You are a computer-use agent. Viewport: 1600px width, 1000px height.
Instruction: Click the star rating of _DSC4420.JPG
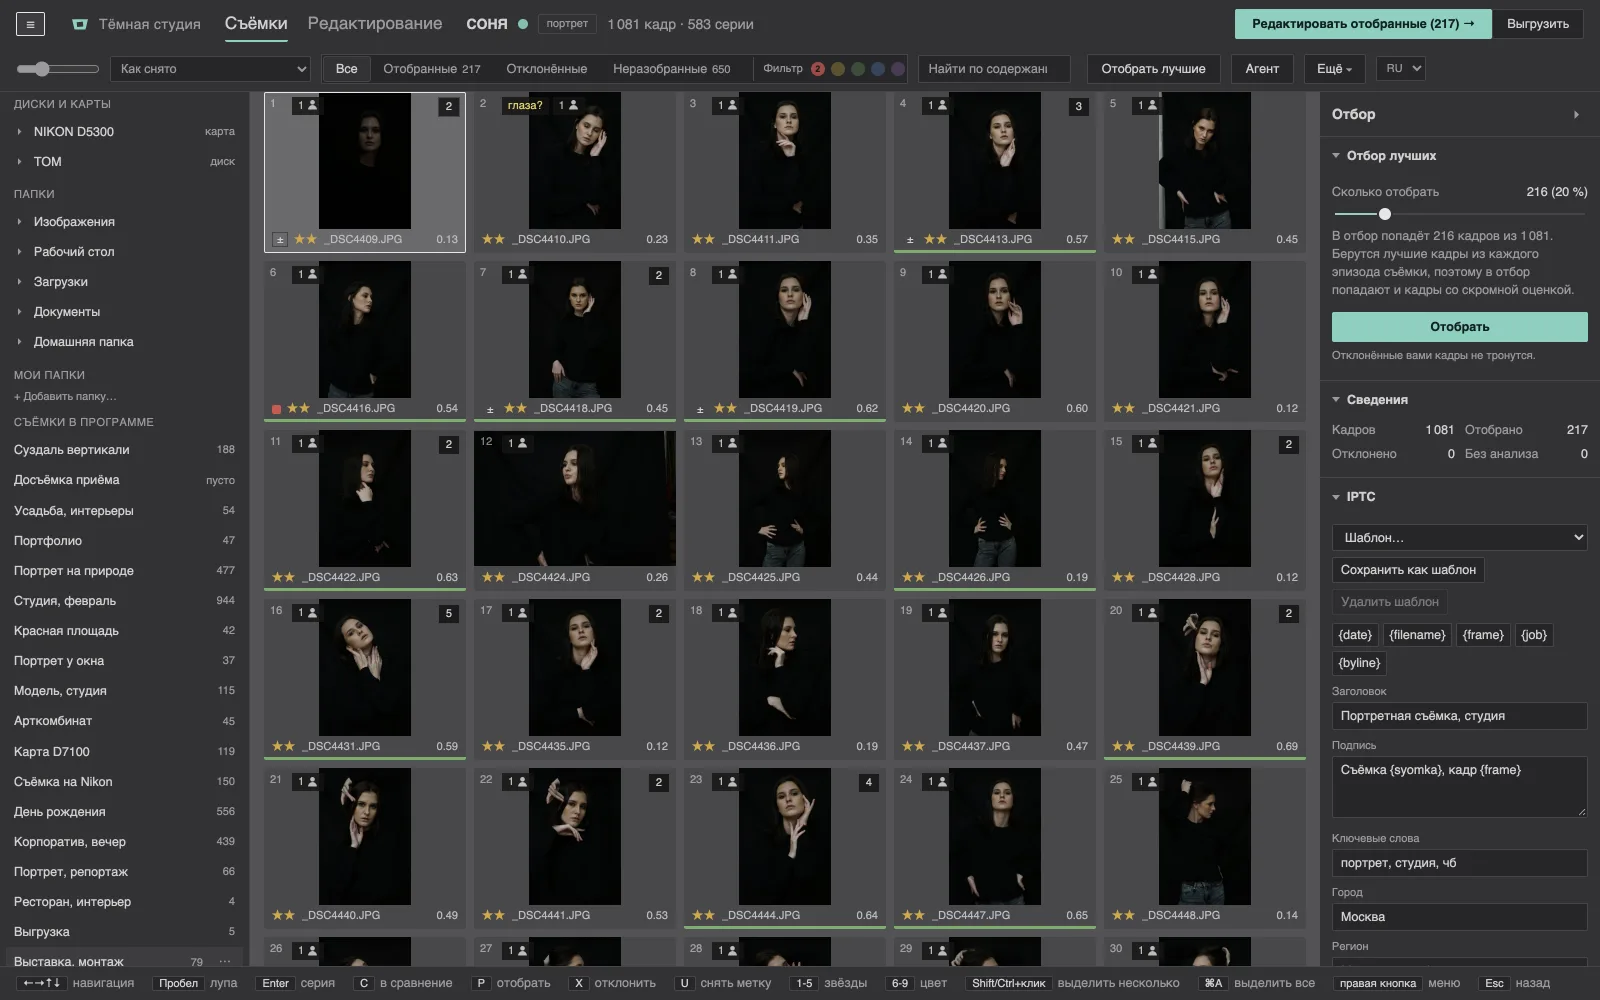[x=913, y=409]
